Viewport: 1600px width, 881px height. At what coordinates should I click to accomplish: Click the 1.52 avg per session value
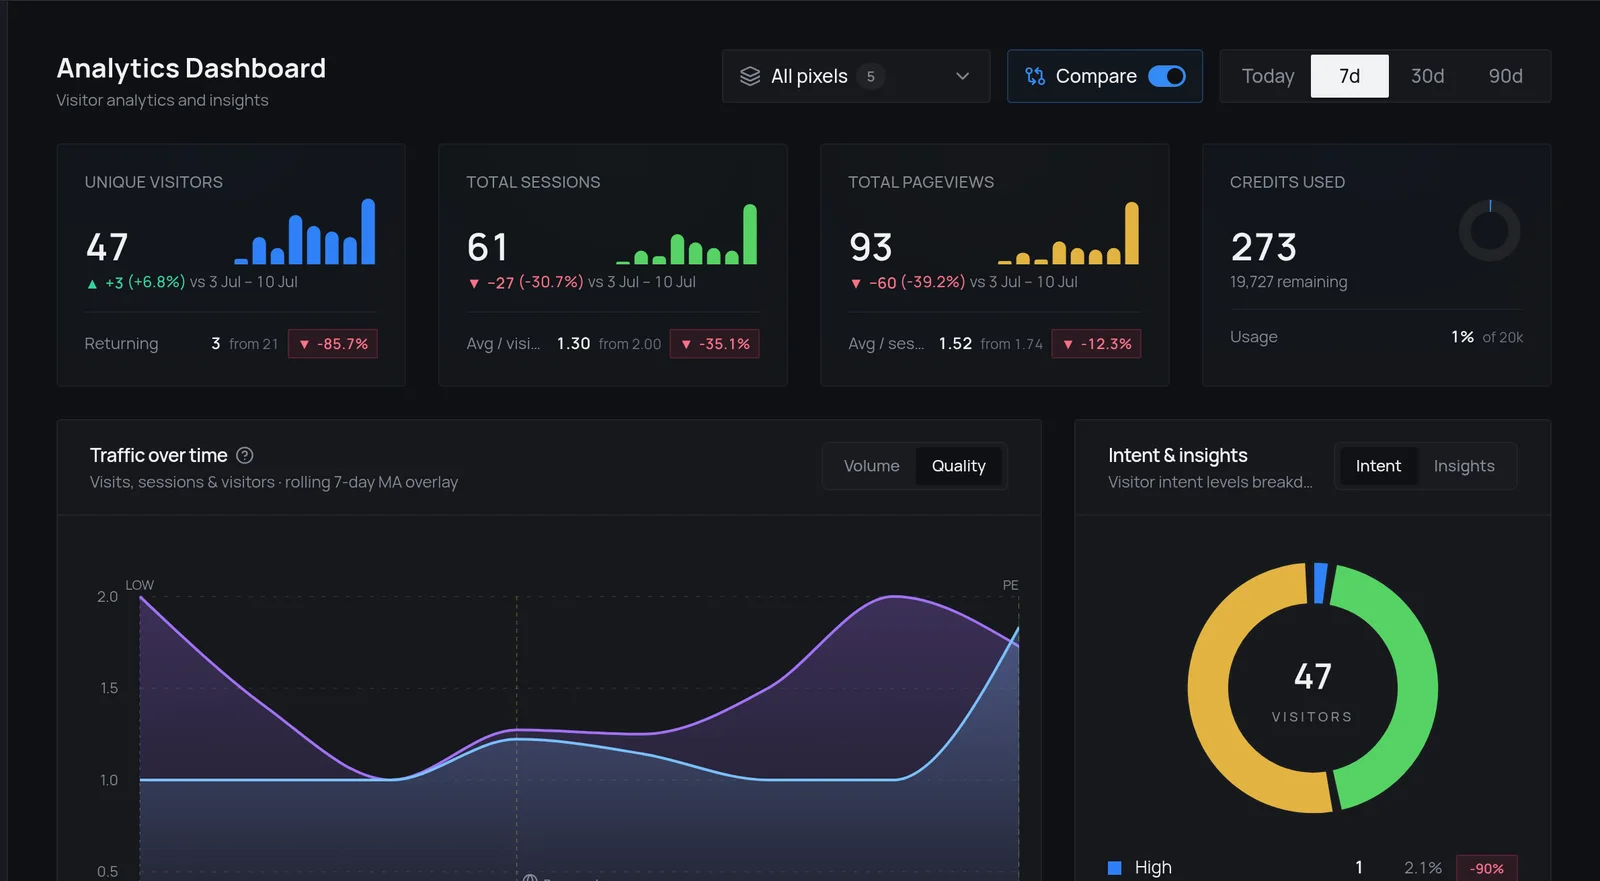[x=955, y=344]
